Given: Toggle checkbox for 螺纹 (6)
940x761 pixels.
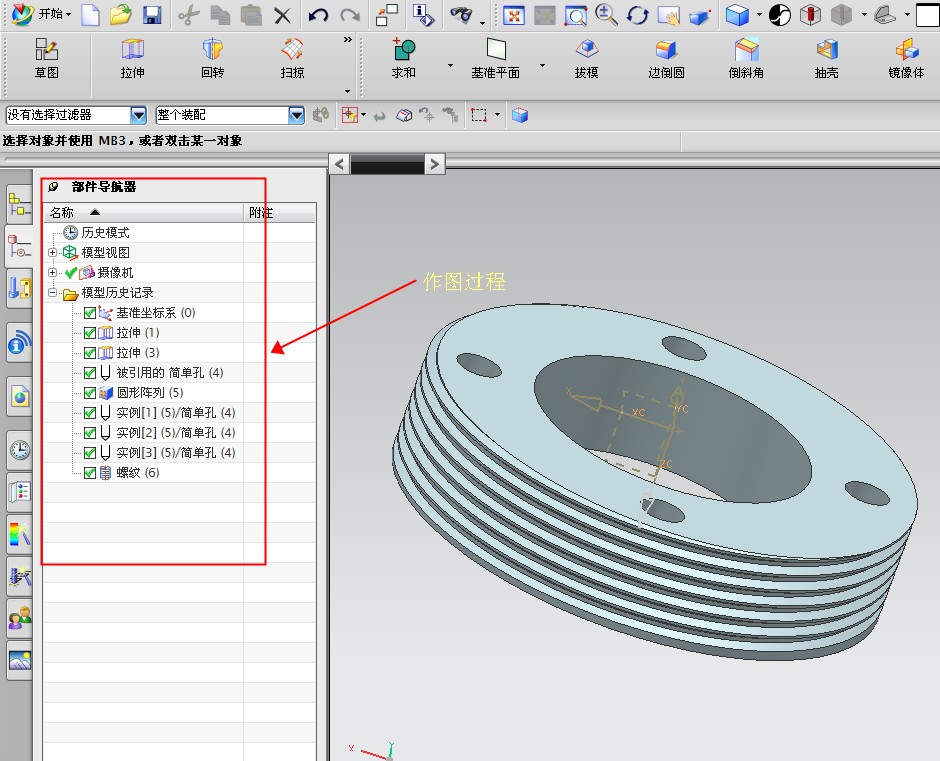Looking at the screenshot, I should click(90, 473).
